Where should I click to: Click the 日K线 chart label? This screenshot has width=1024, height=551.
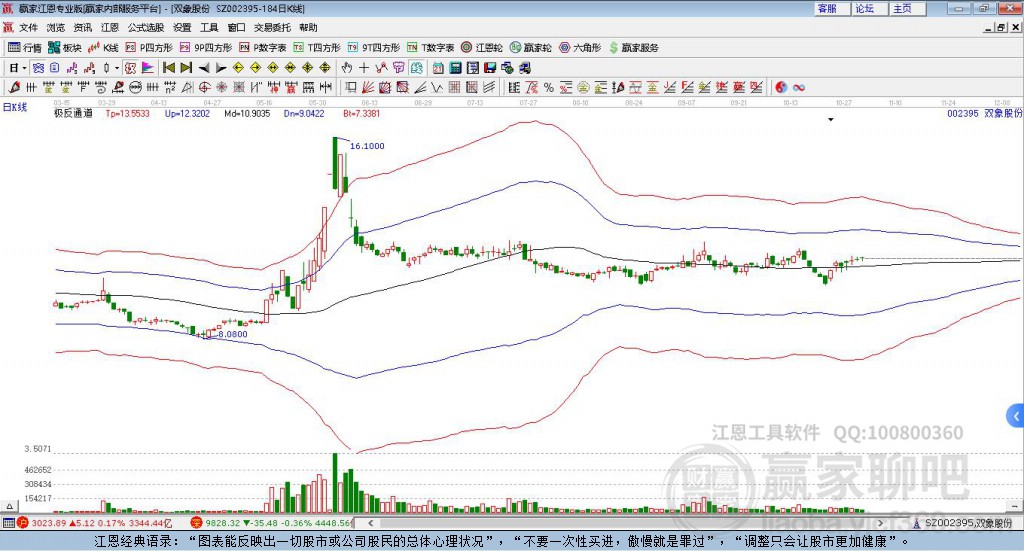(x=15, y=107)
